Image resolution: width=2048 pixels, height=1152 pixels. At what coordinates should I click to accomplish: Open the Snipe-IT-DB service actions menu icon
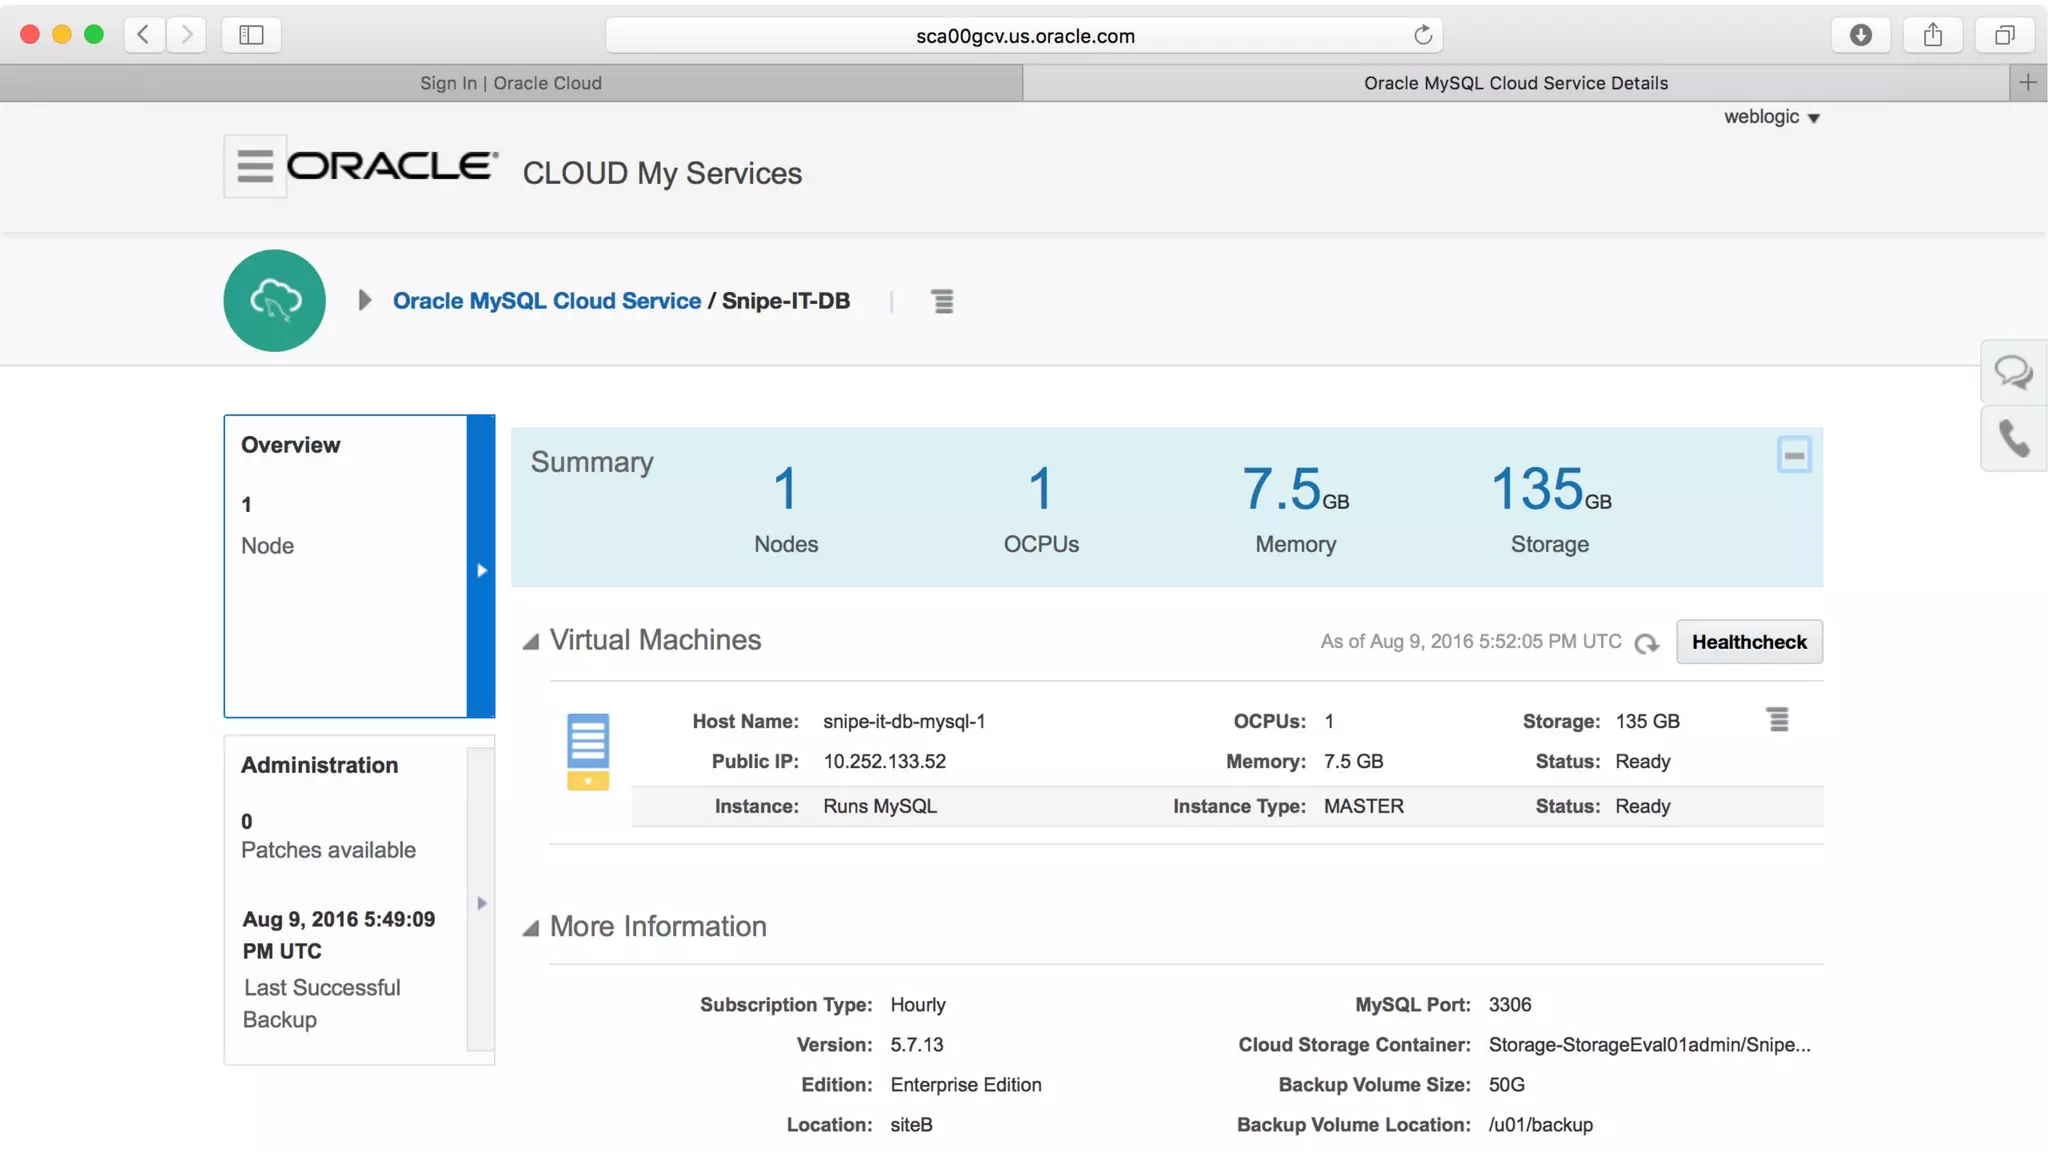pyautogui.click(x=942, y=301)
